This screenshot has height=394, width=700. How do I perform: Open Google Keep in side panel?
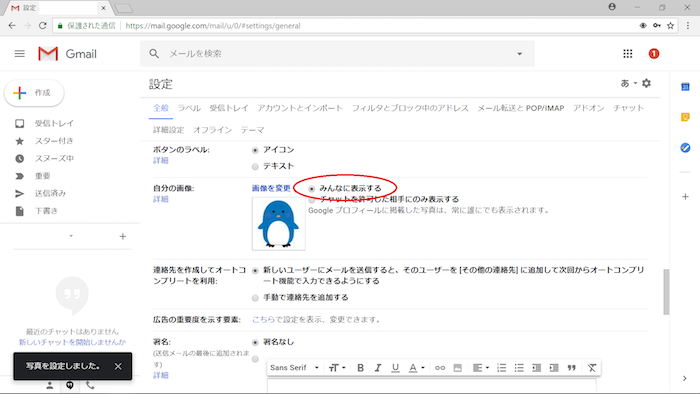[x=685, y=117]
